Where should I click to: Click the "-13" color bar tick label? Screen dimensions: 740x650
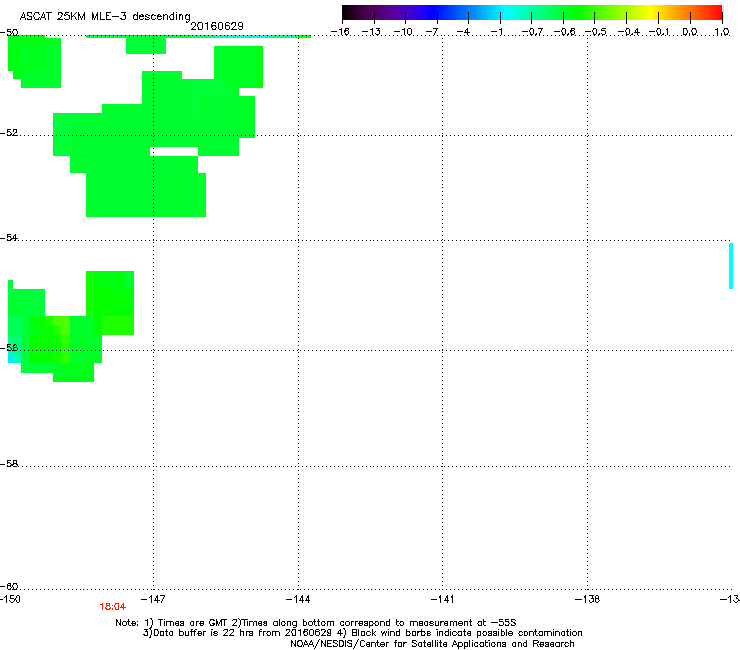371,32
